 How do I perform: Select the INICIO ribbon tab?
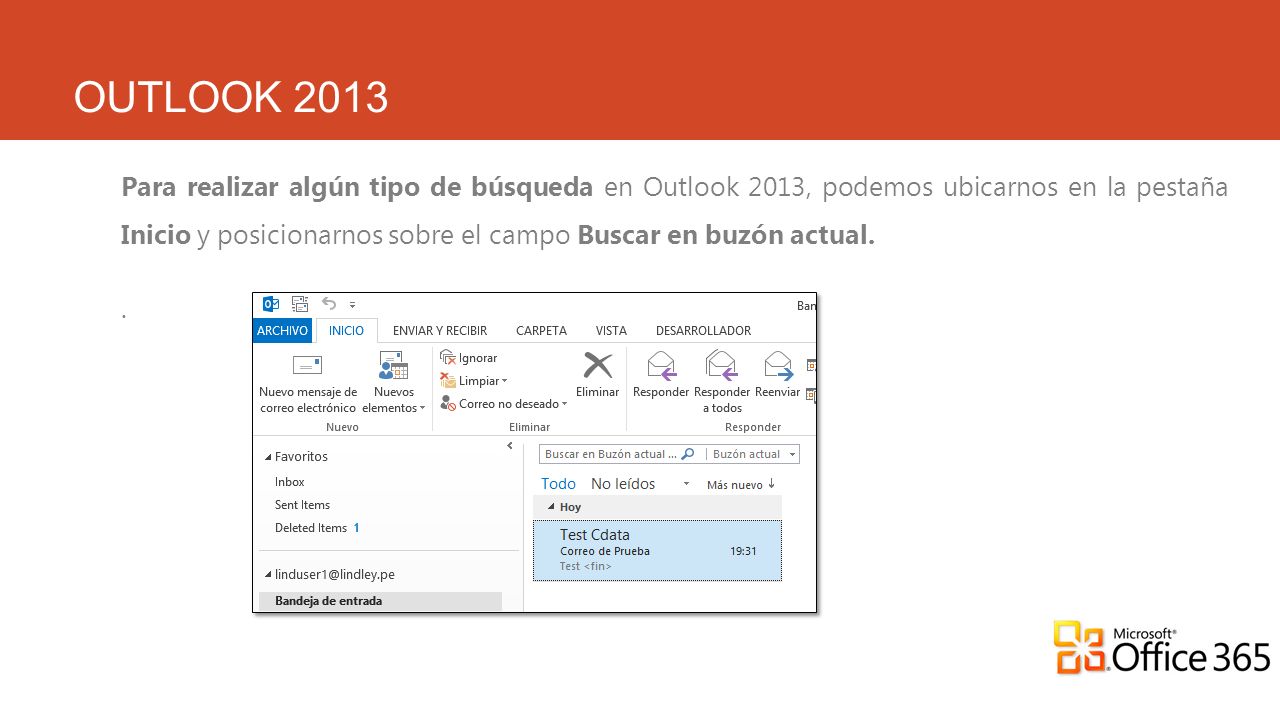(x=347, y=331)
